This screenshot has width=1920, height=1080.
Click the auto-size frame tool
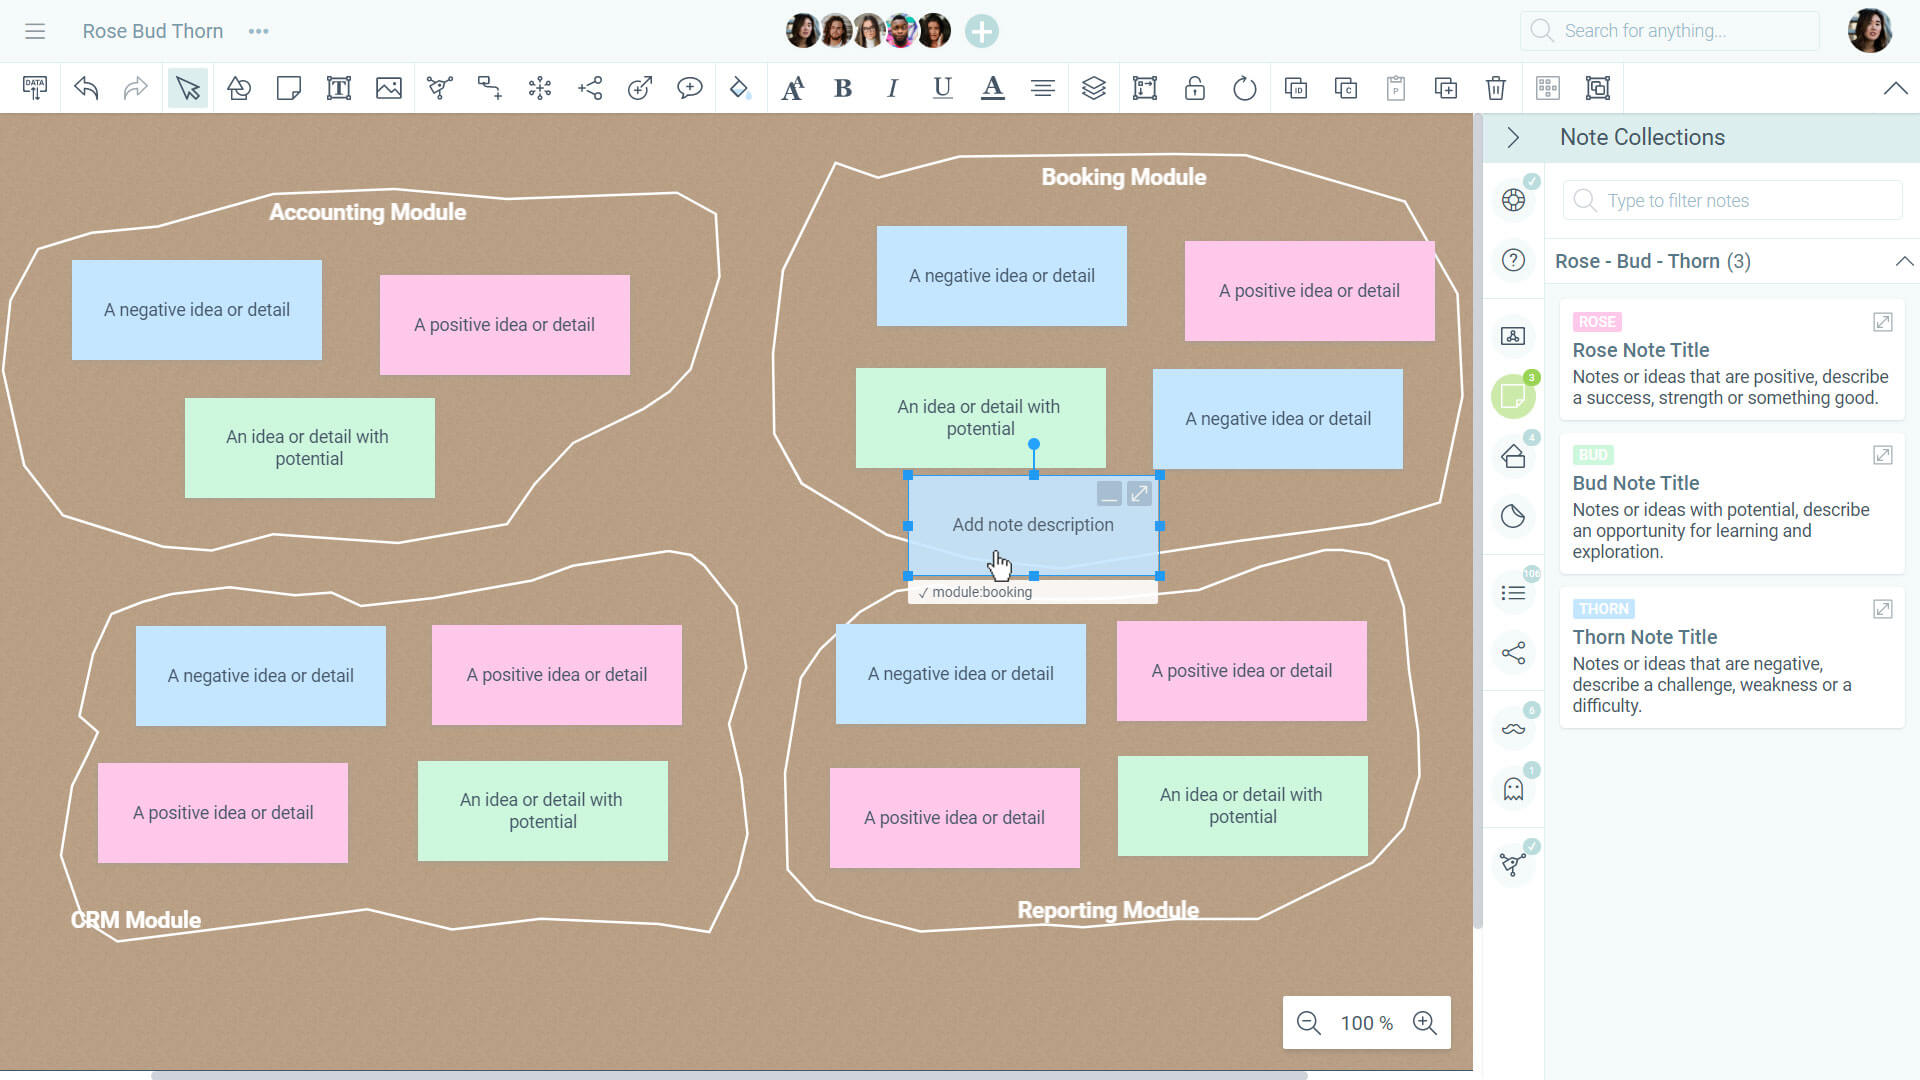1144,88
